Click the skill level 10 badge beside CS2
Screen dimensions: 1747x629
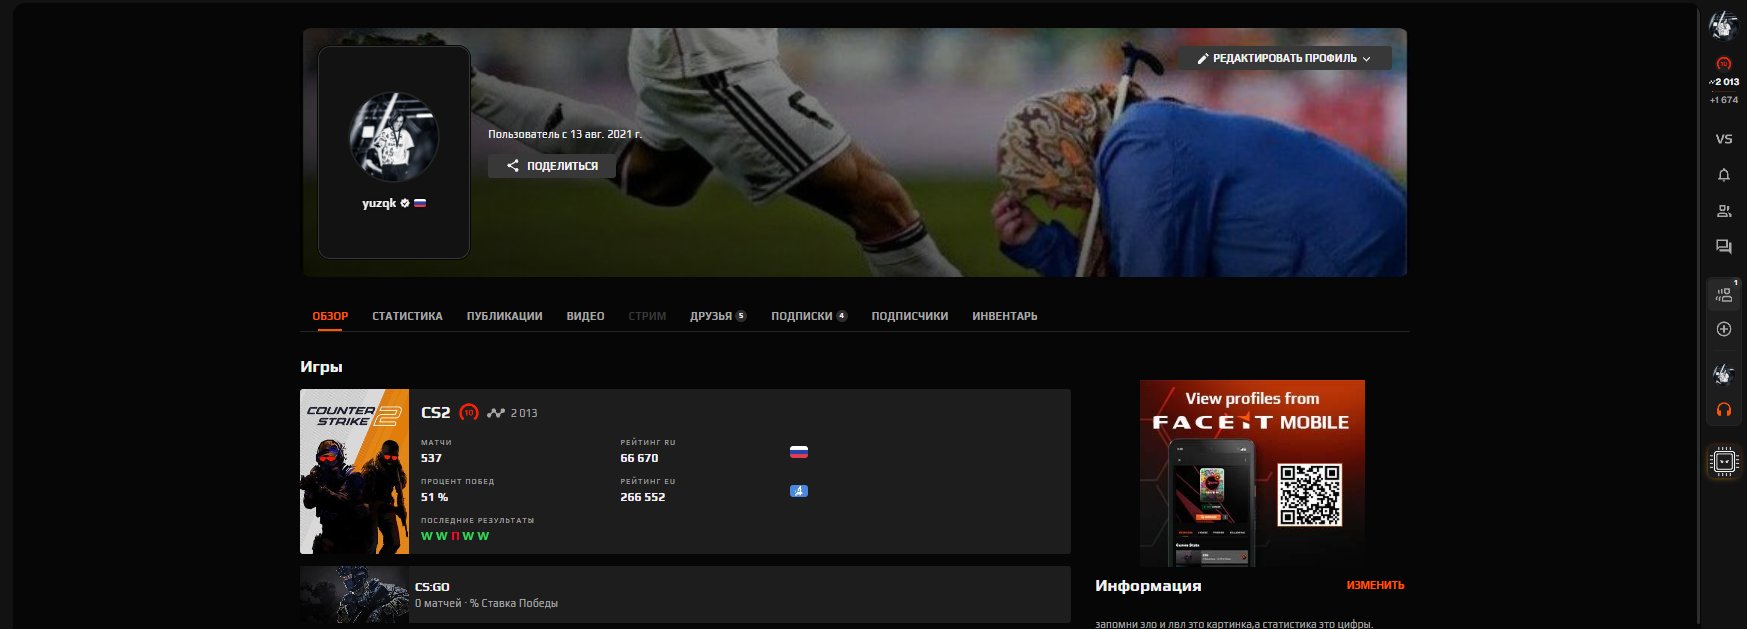pyautogui.click(x=468, y=412)
